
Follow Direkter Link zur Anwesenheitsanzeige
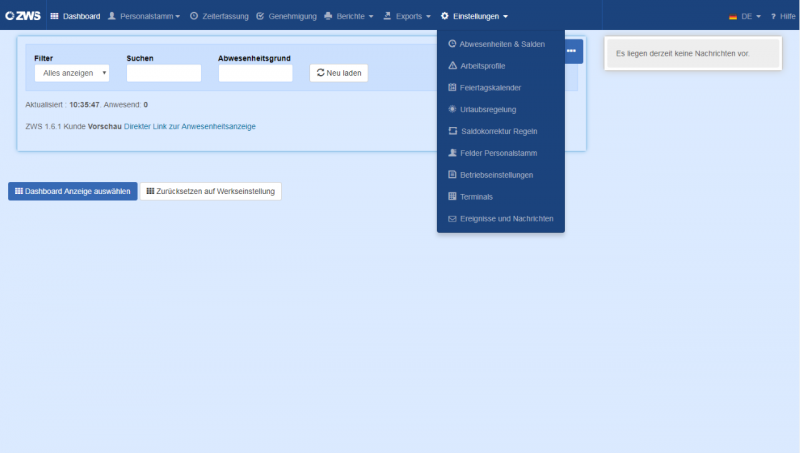[190, 126]
